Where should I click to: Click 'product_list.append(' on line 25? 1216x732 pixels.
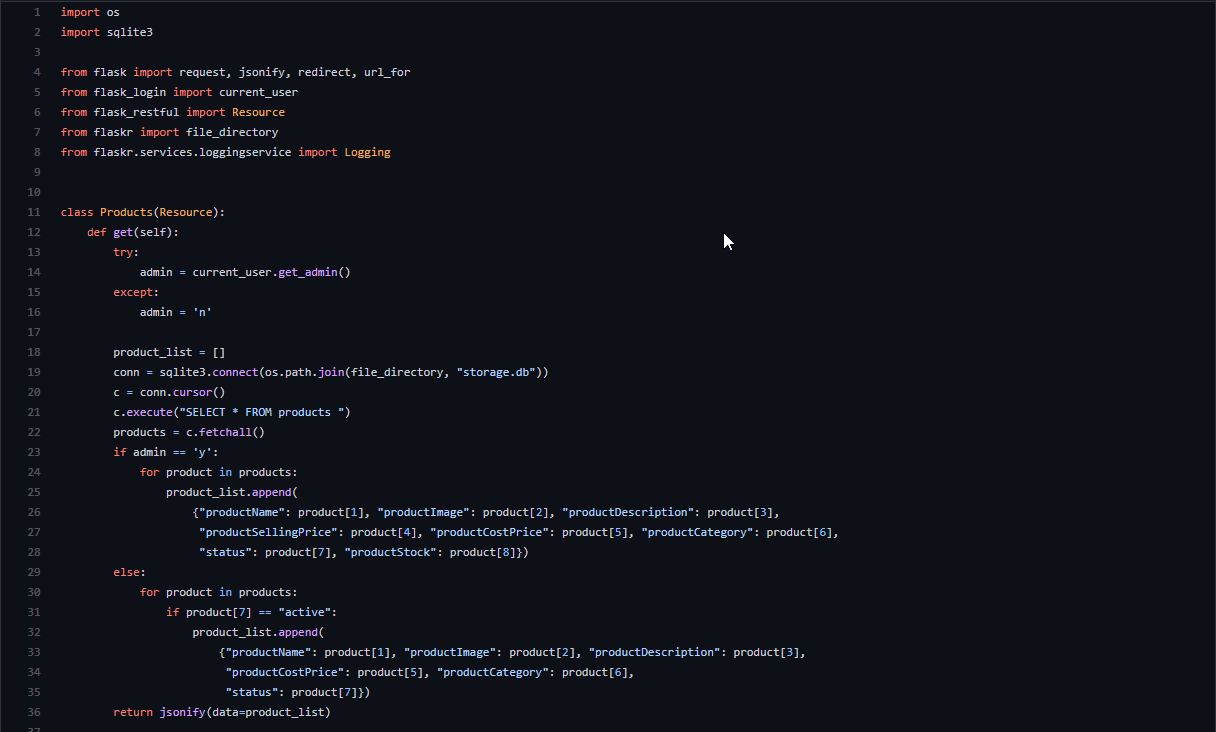tap(232, 492)
